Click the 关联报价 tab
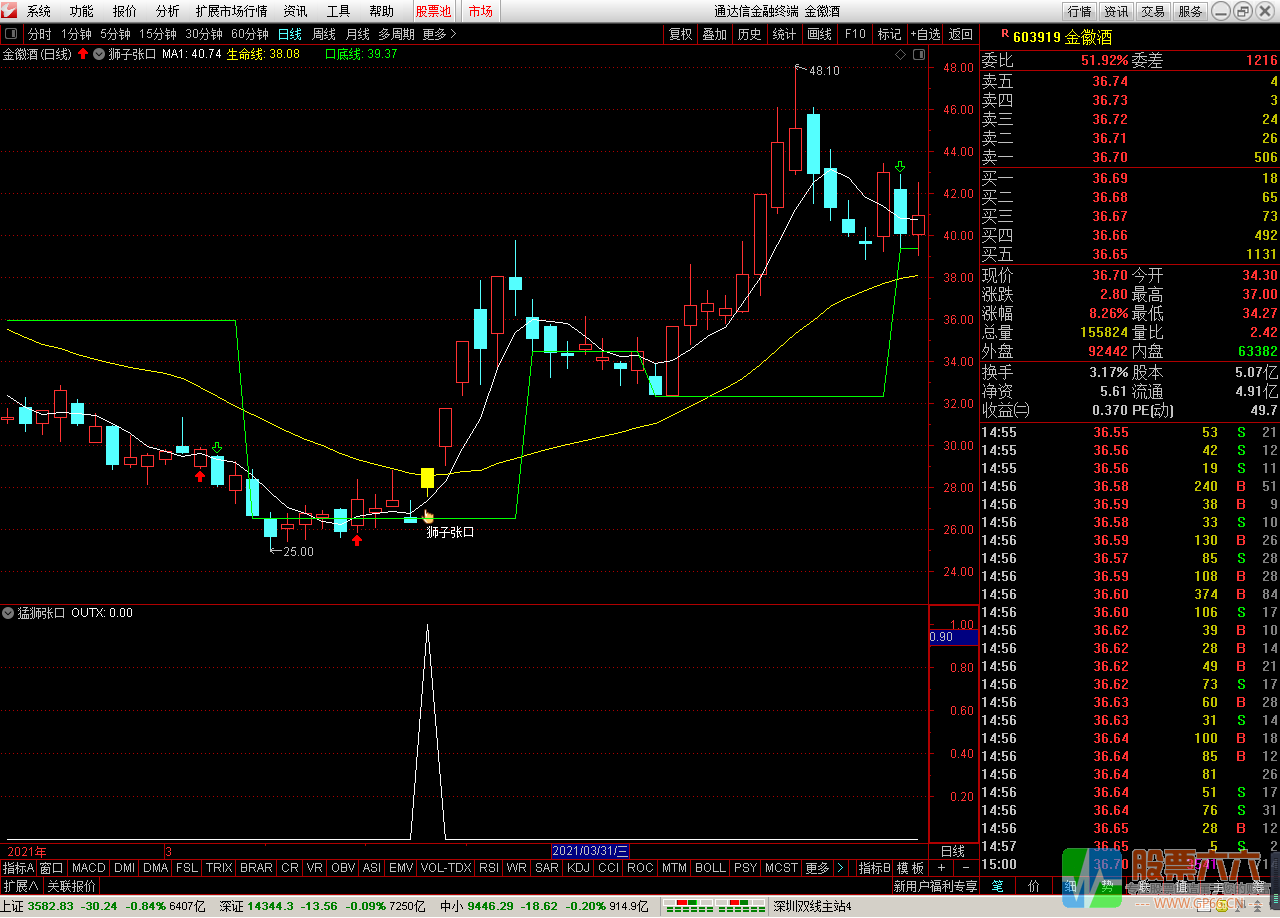Screen dimensions: 1280x918 point(71,886)
